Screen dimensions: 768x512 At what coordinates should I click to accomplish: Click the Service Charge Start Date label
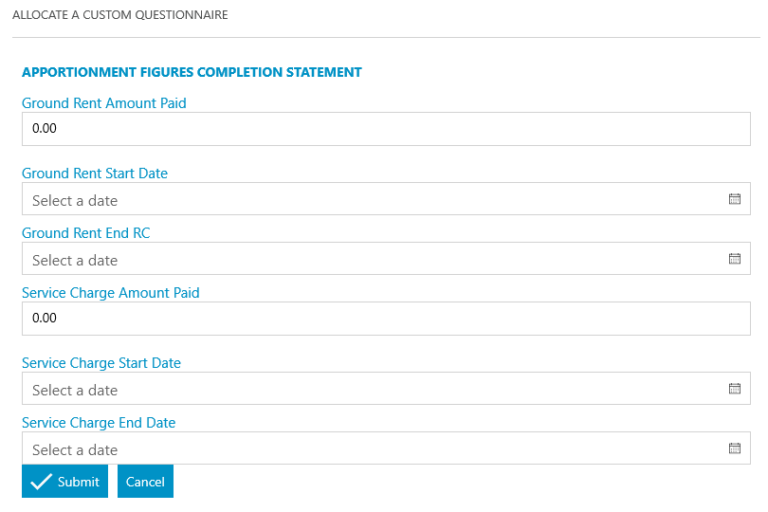click(101, 363)
